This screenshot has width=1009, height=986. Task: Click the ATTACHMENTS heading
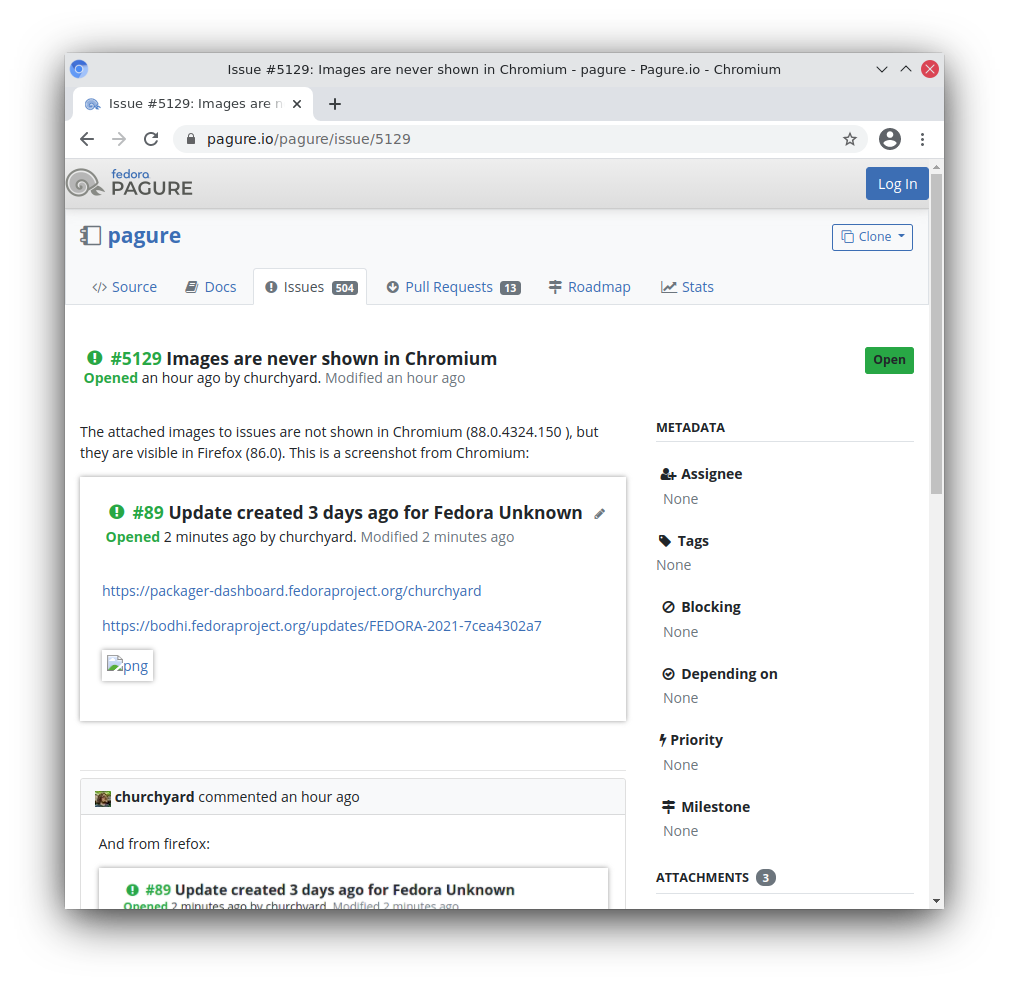(702, 878)
